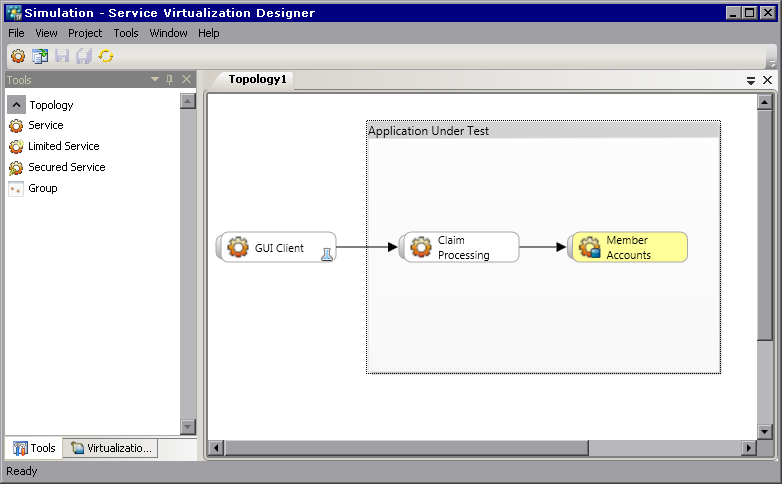Open the Tools panel dropdown arrow
The height and width of the screenshot is (484, 782).
point(155,79)
